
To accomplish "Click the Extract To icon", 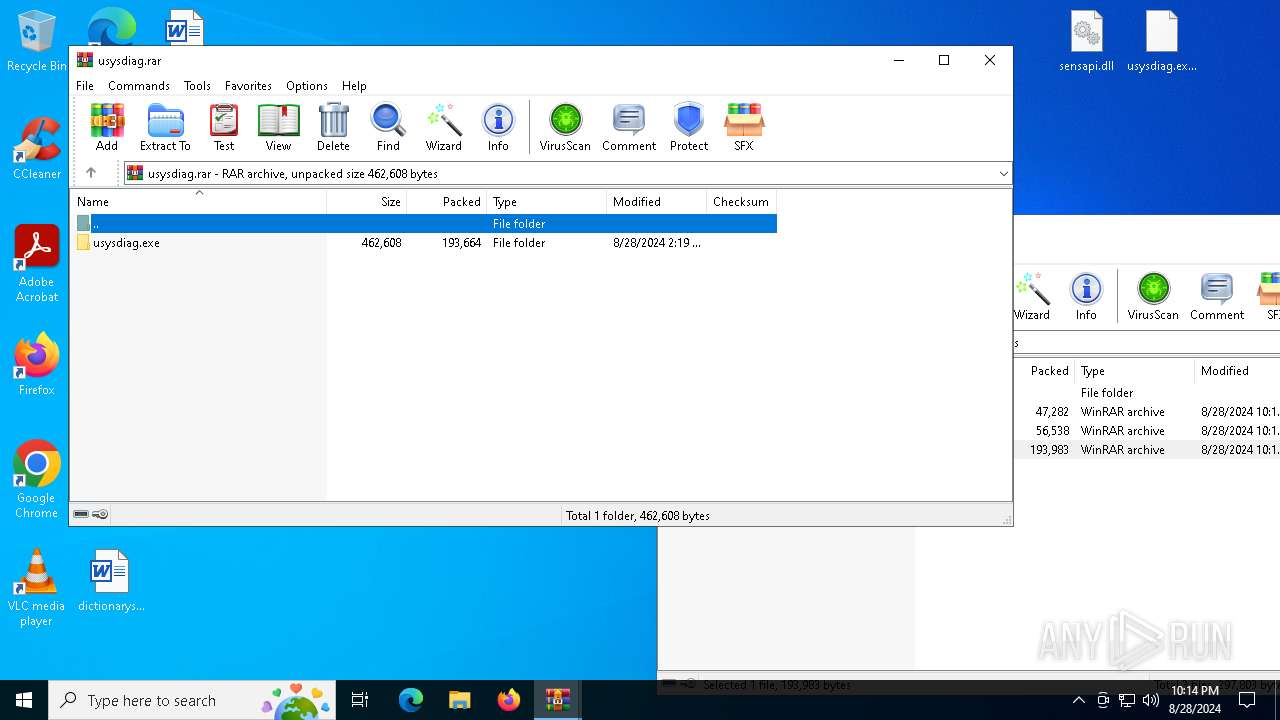I will tap(165, 127).
